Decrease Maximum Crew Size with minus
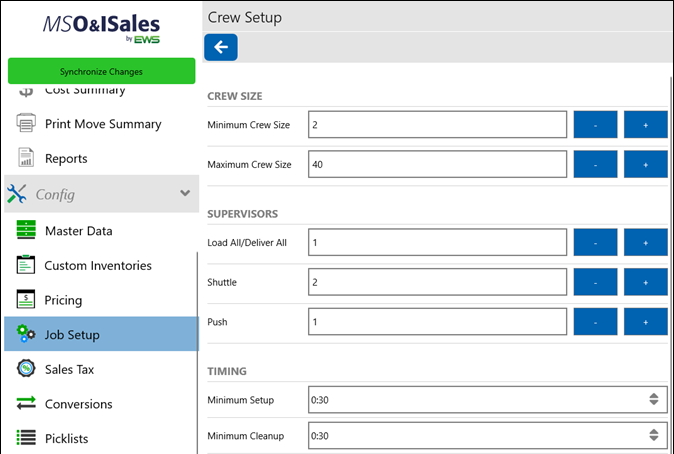This screenshot has width=674, height=454. click(x=595, y=164)
